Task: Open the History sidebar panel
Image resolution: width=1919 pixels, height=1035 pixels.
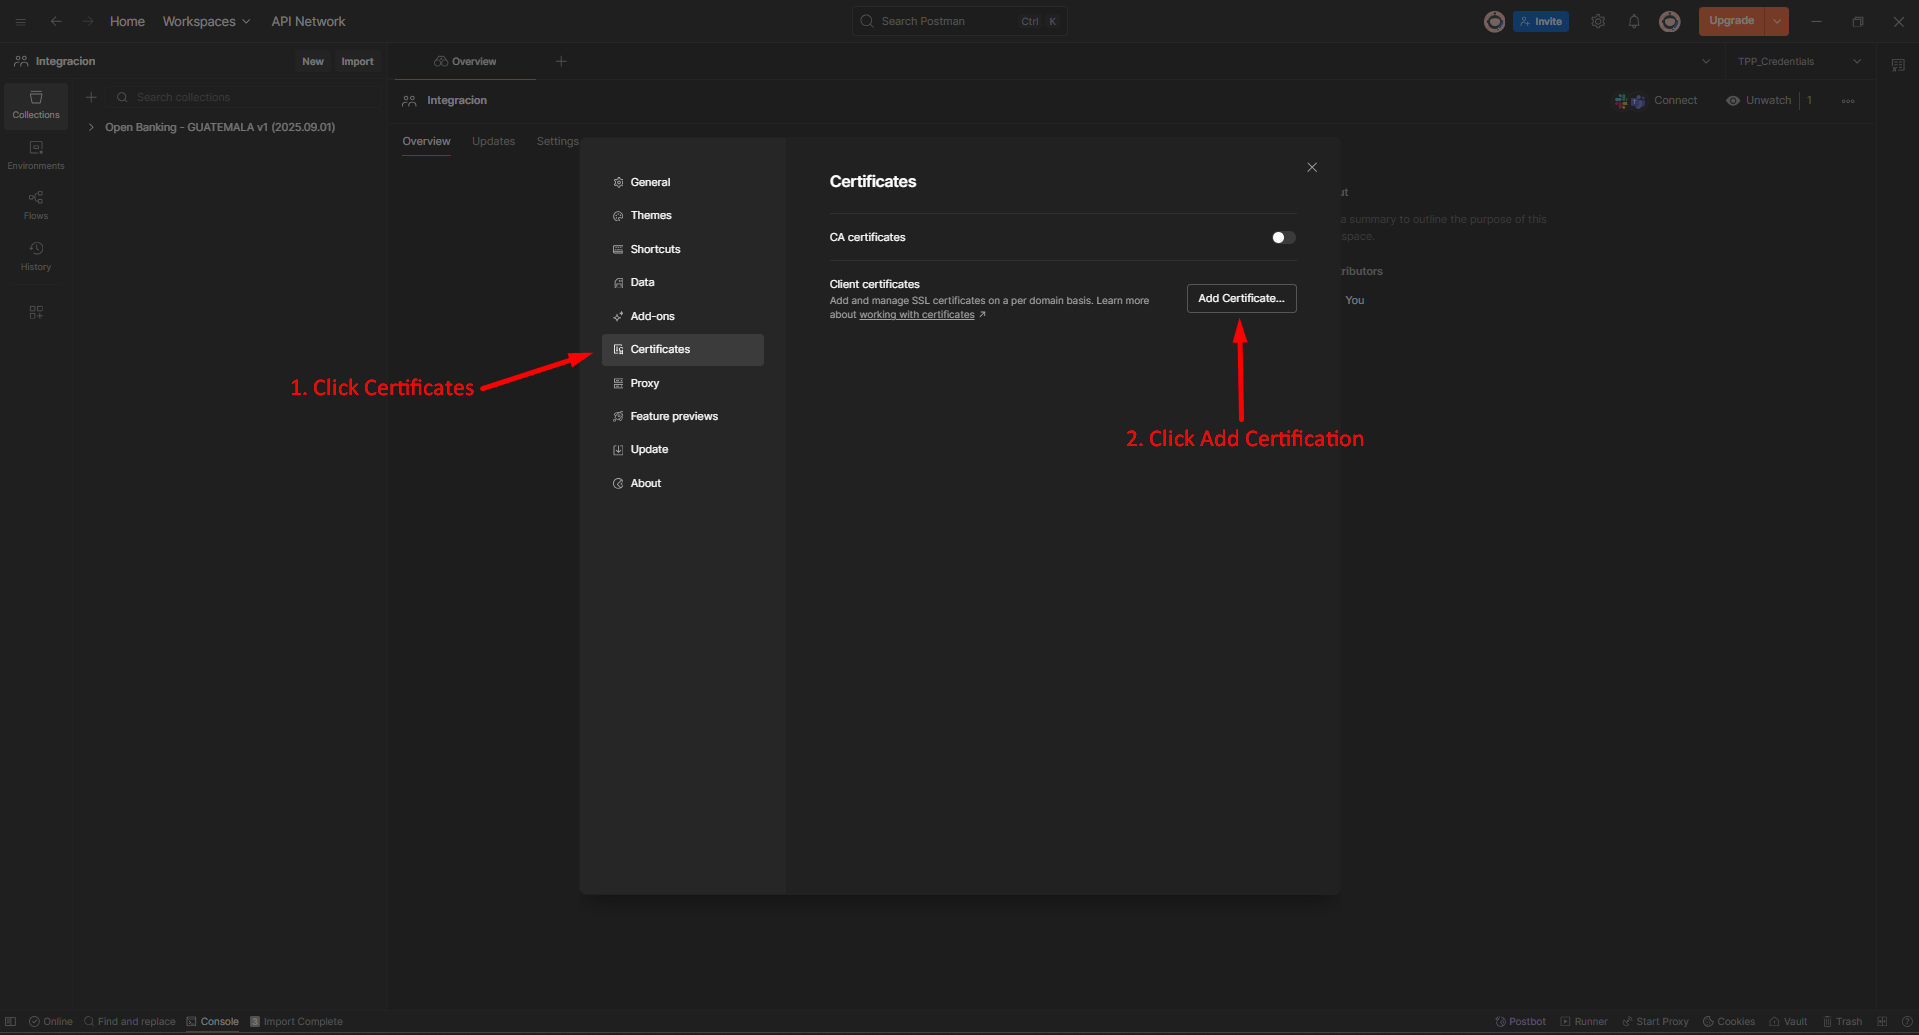Action: click(x=36, y=256)
